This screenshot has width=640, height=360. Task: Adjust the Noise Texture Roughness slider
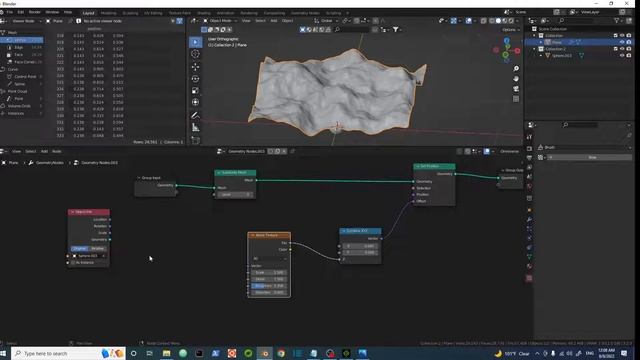269,286
